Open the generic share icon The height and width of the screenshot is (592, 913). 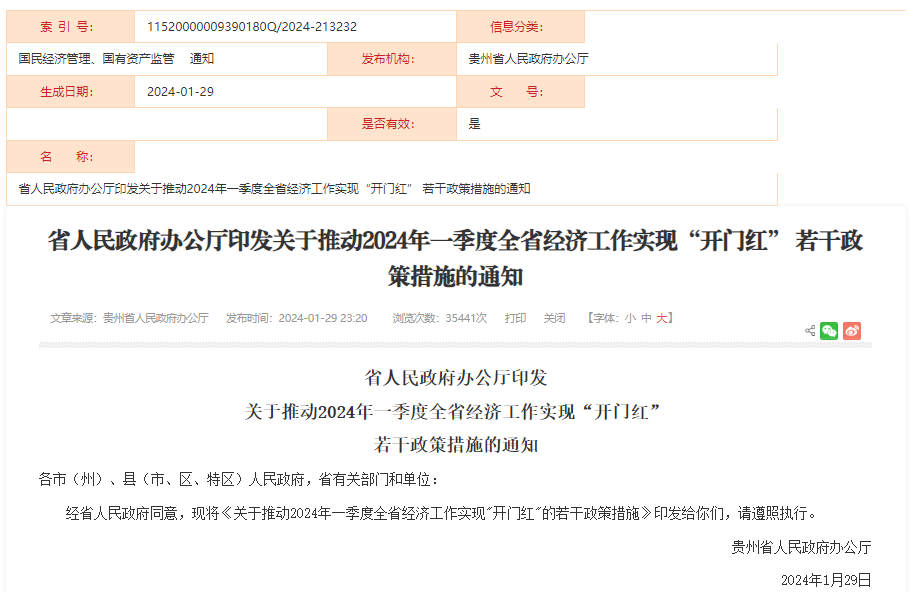click(x=808, y=330)
